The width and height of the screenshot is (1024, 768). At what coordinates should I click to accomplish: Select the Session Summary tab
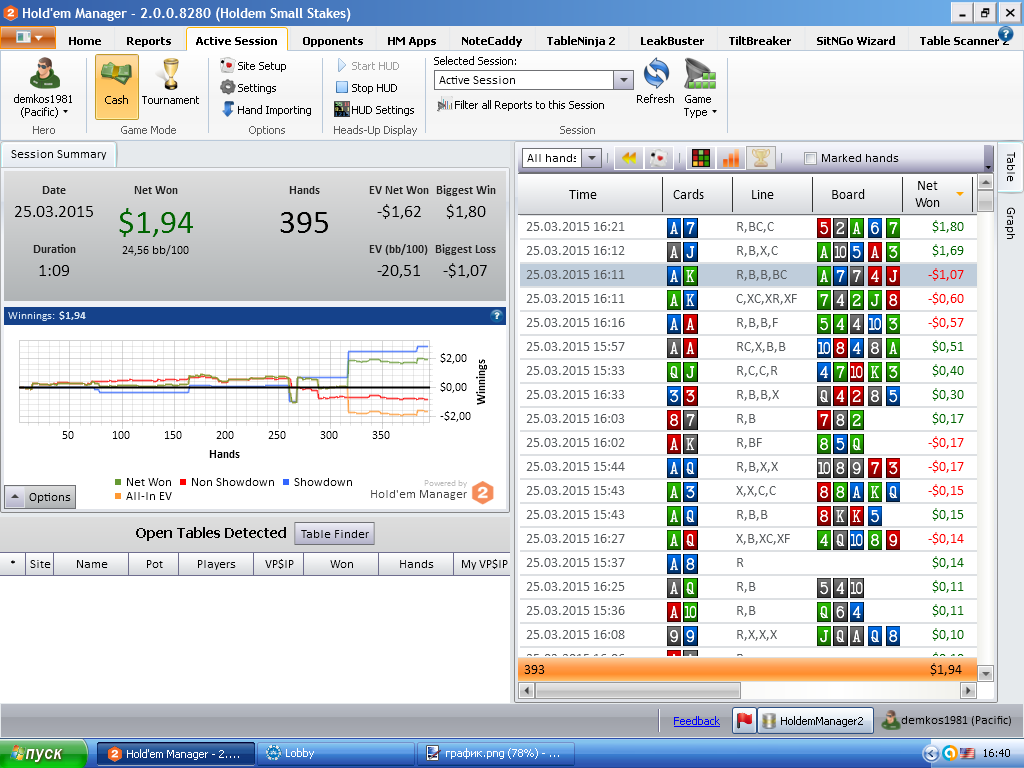click(58, 154)
